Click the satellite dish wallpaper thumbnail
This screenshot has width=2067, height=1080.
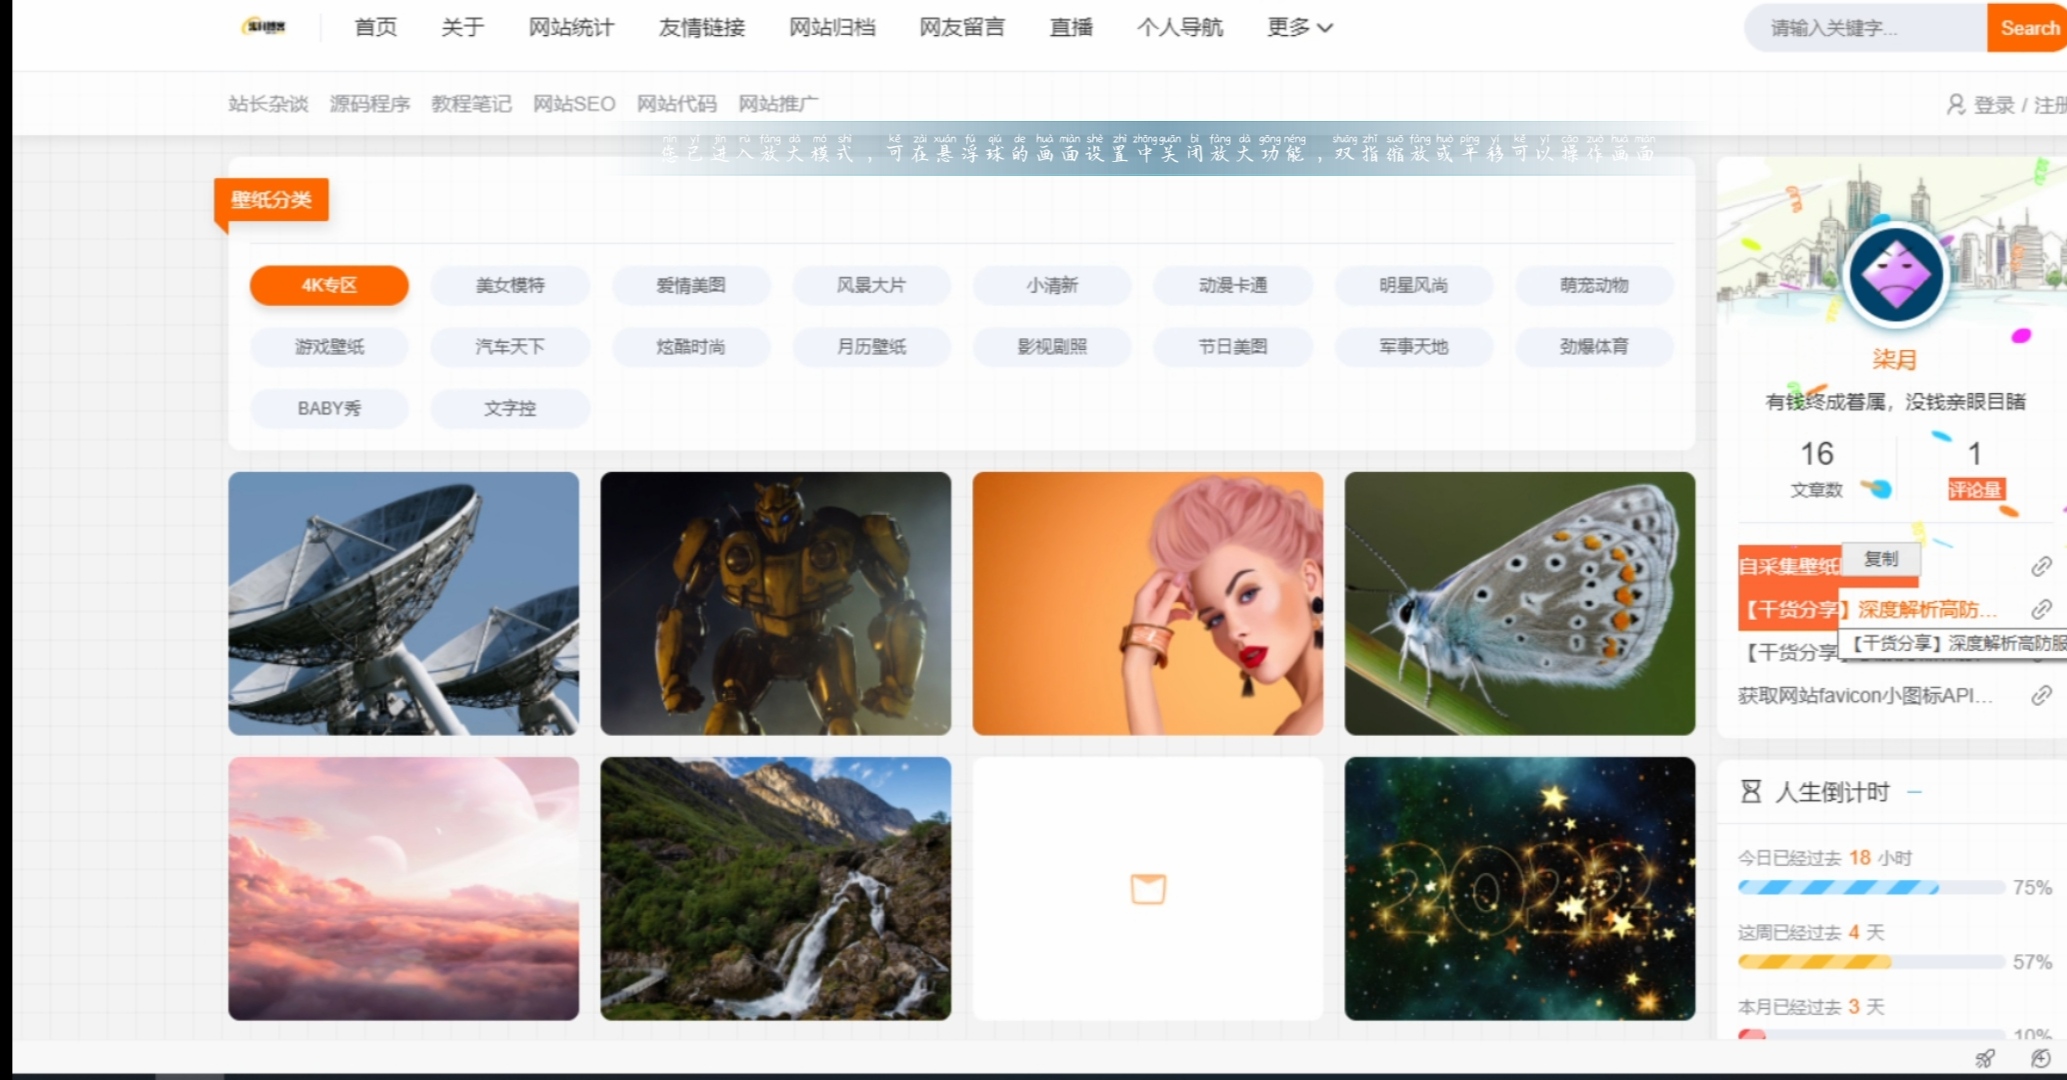tap(405, 602)
